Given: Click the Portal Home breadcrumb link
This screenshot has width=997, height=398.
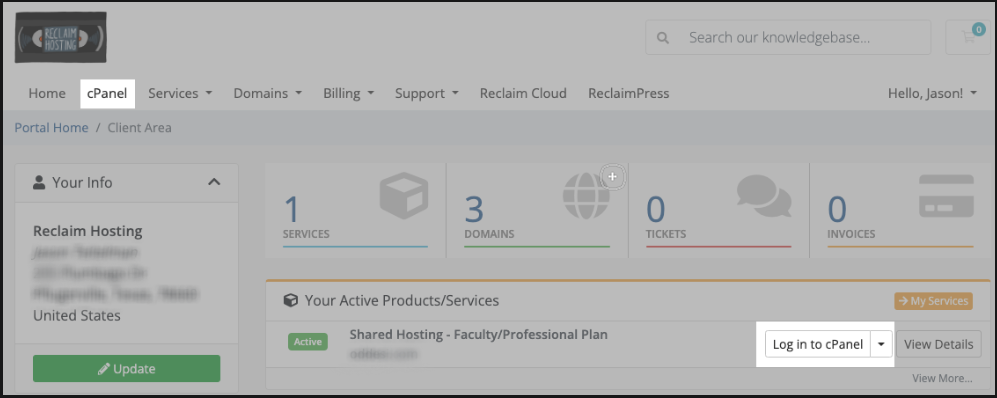Looking at the screenshot, I should click(x=52, y=128).
